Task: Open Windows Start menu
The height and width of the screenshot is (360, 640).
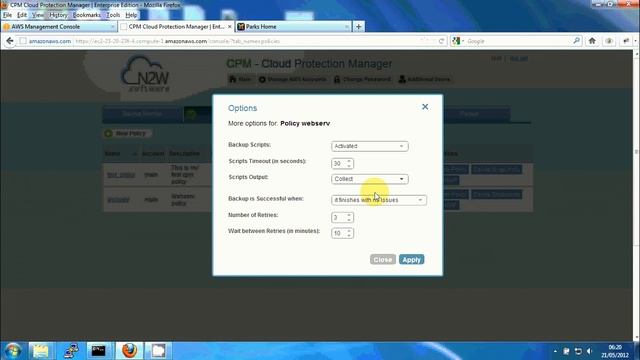Action: pyautogui.click(x=13, y=351)
